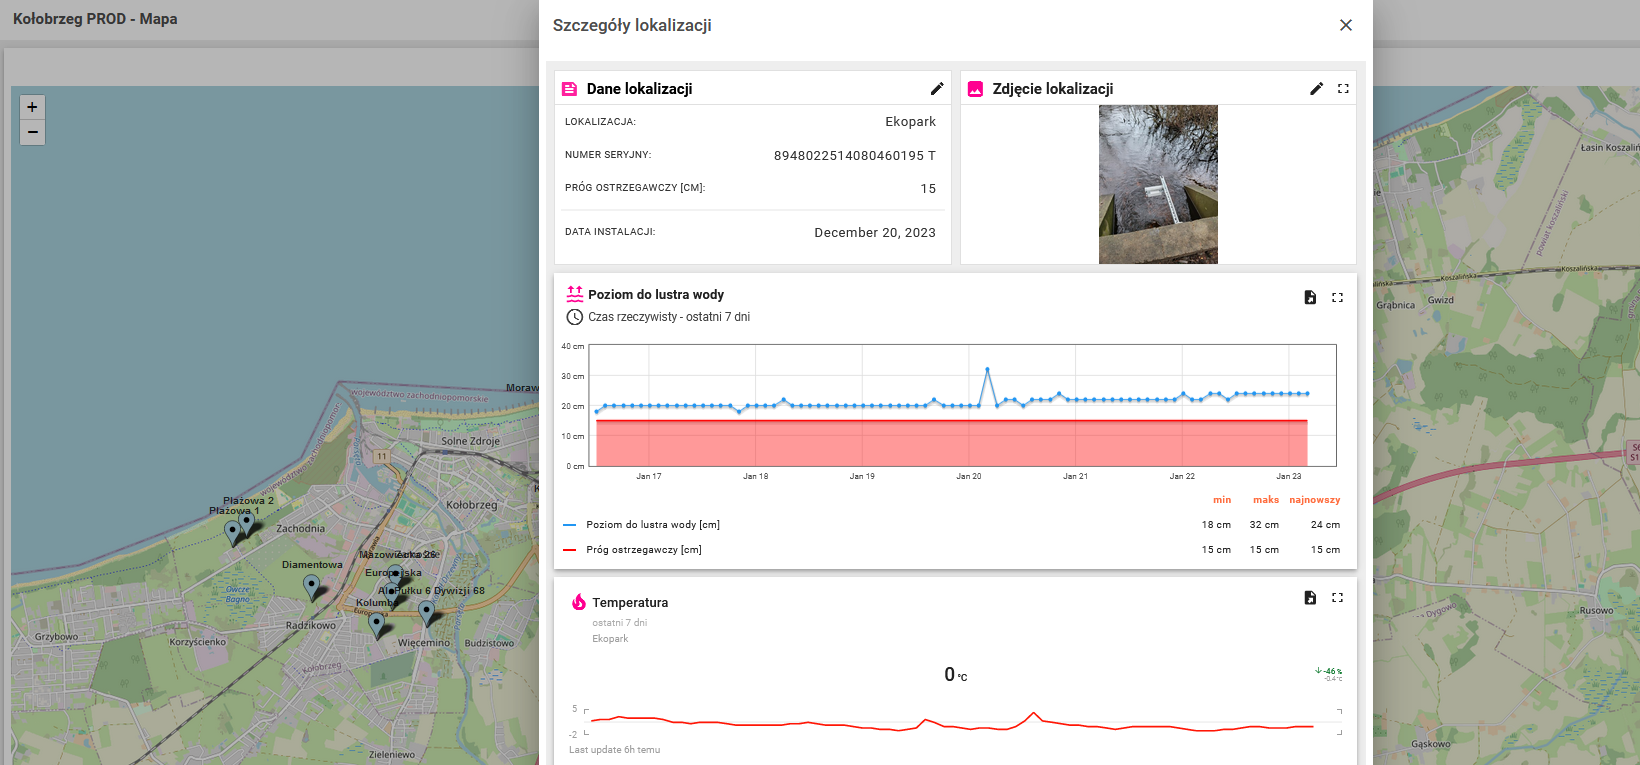Expand Zdjęcie lokalizacji panel to fullscreen
The image size is (1640, 765).
pos(1343,89)
